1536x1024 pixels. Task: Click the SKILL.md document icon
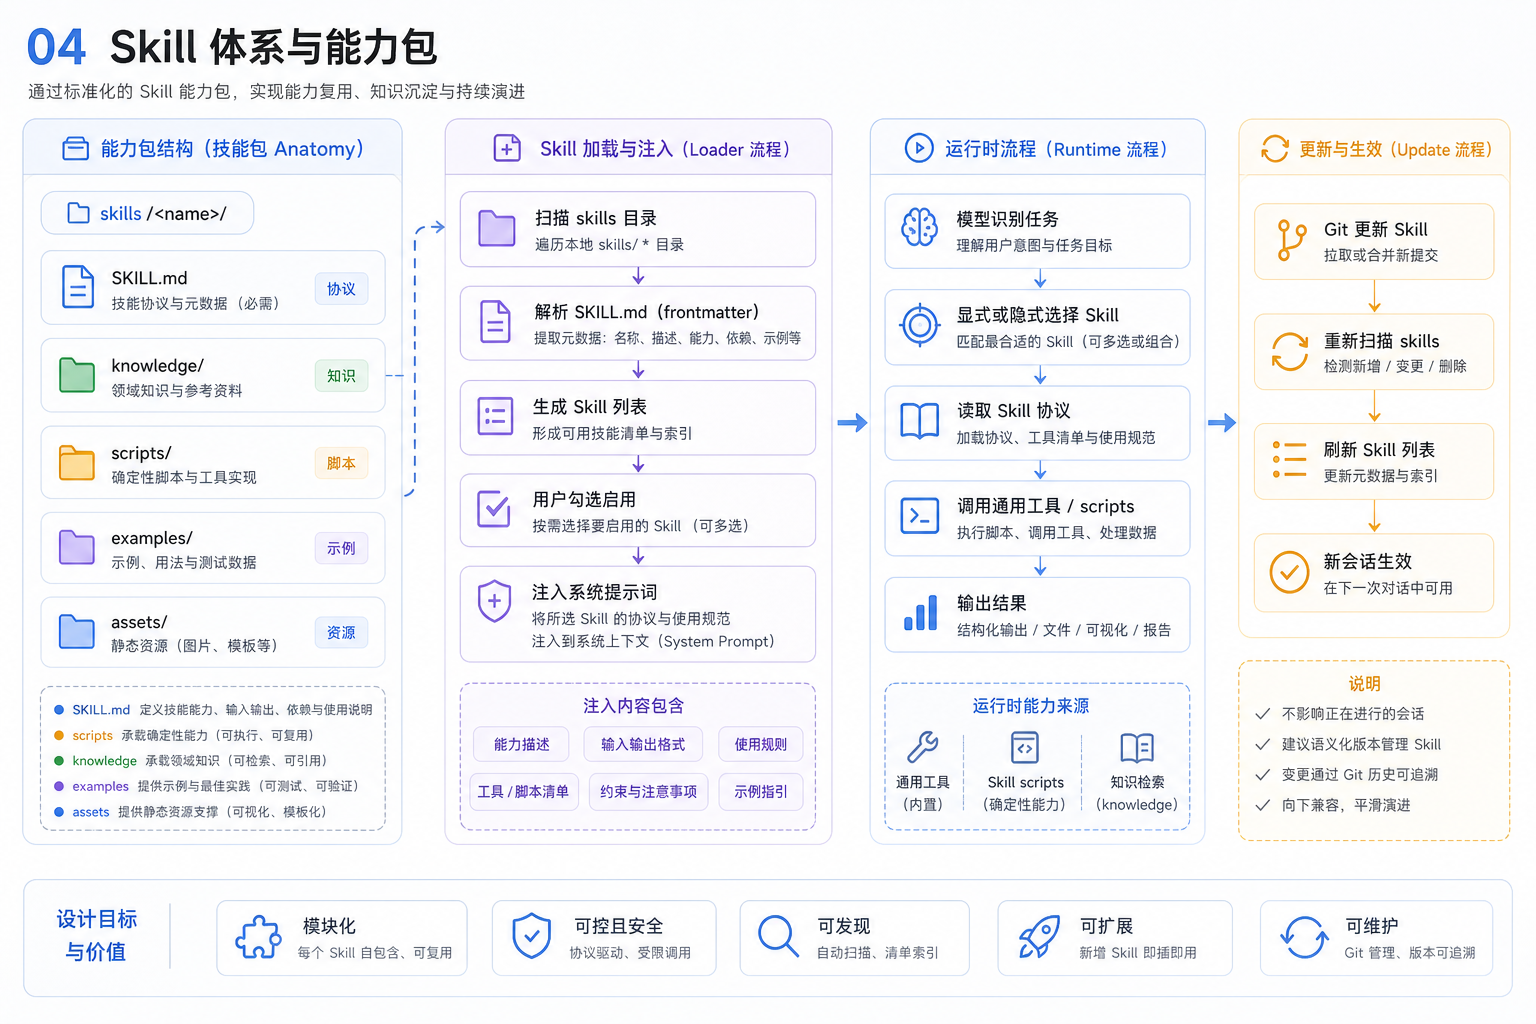[78, 287]
